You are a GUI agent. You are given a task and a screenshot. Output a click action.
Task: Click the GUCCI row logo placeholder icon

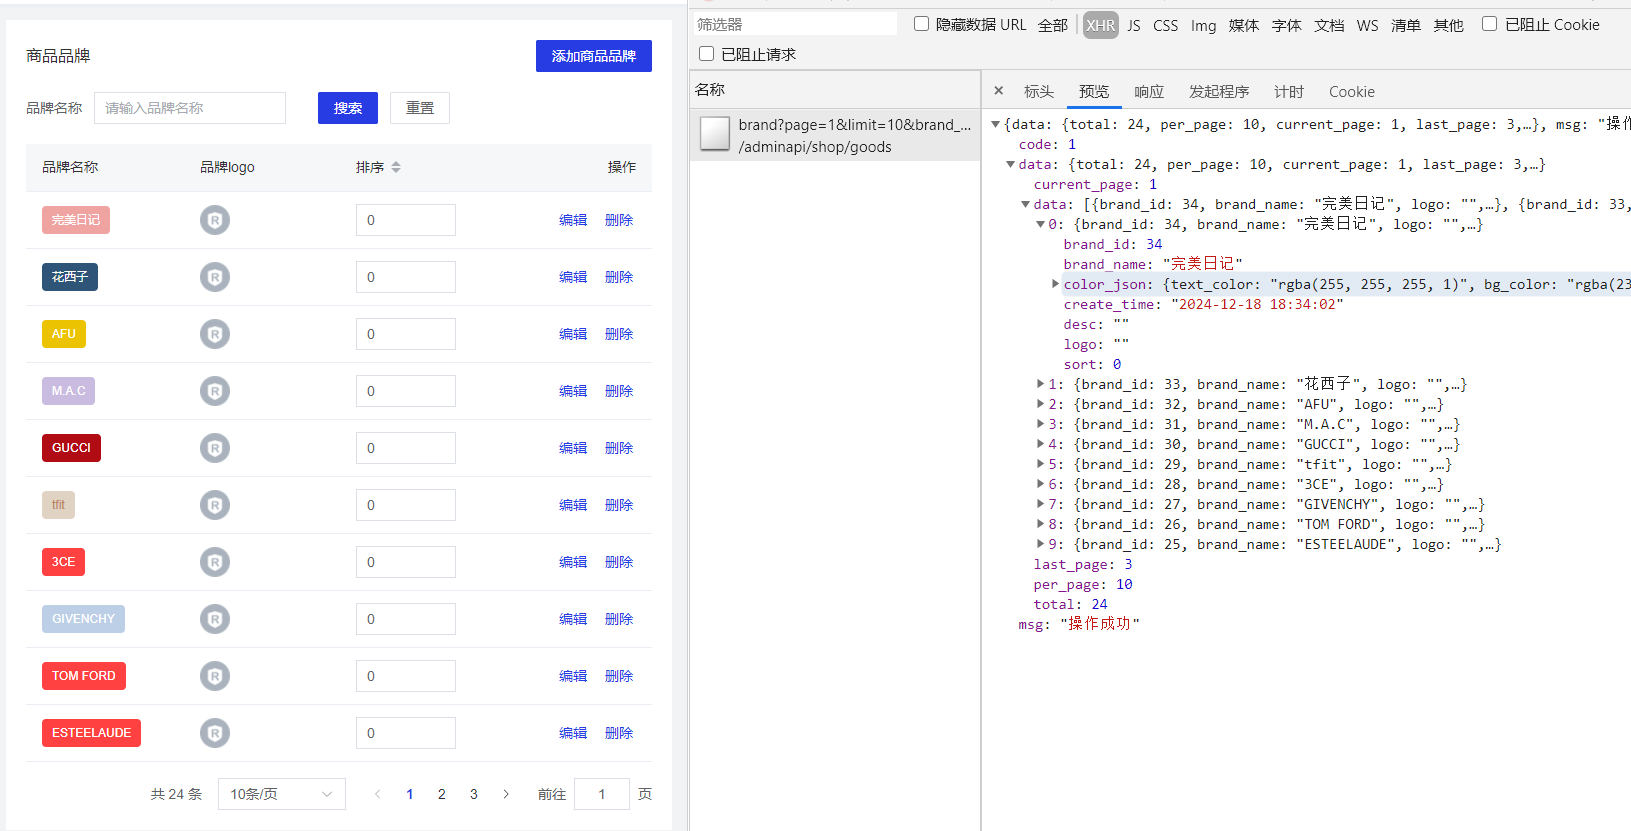(214, 448)
